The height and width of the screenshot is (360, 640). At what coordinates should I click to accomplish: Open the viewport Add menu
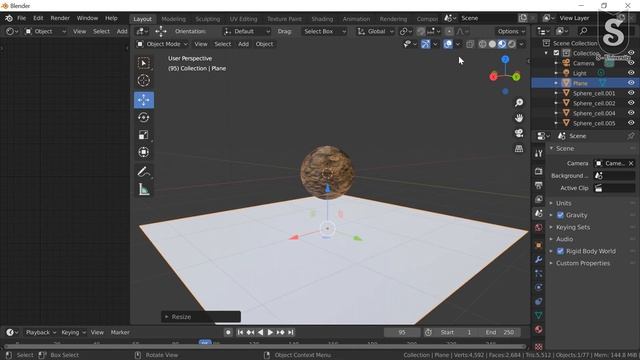tap(243, 44)
